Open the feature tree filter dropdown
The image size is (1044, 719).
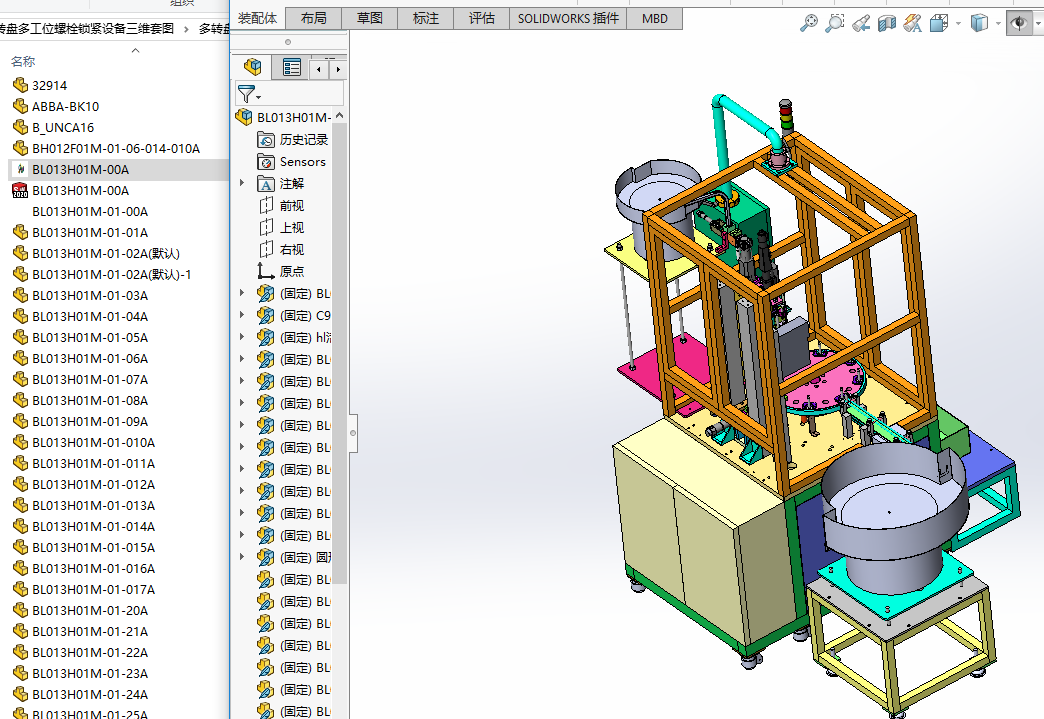click(x=249, y=94)
